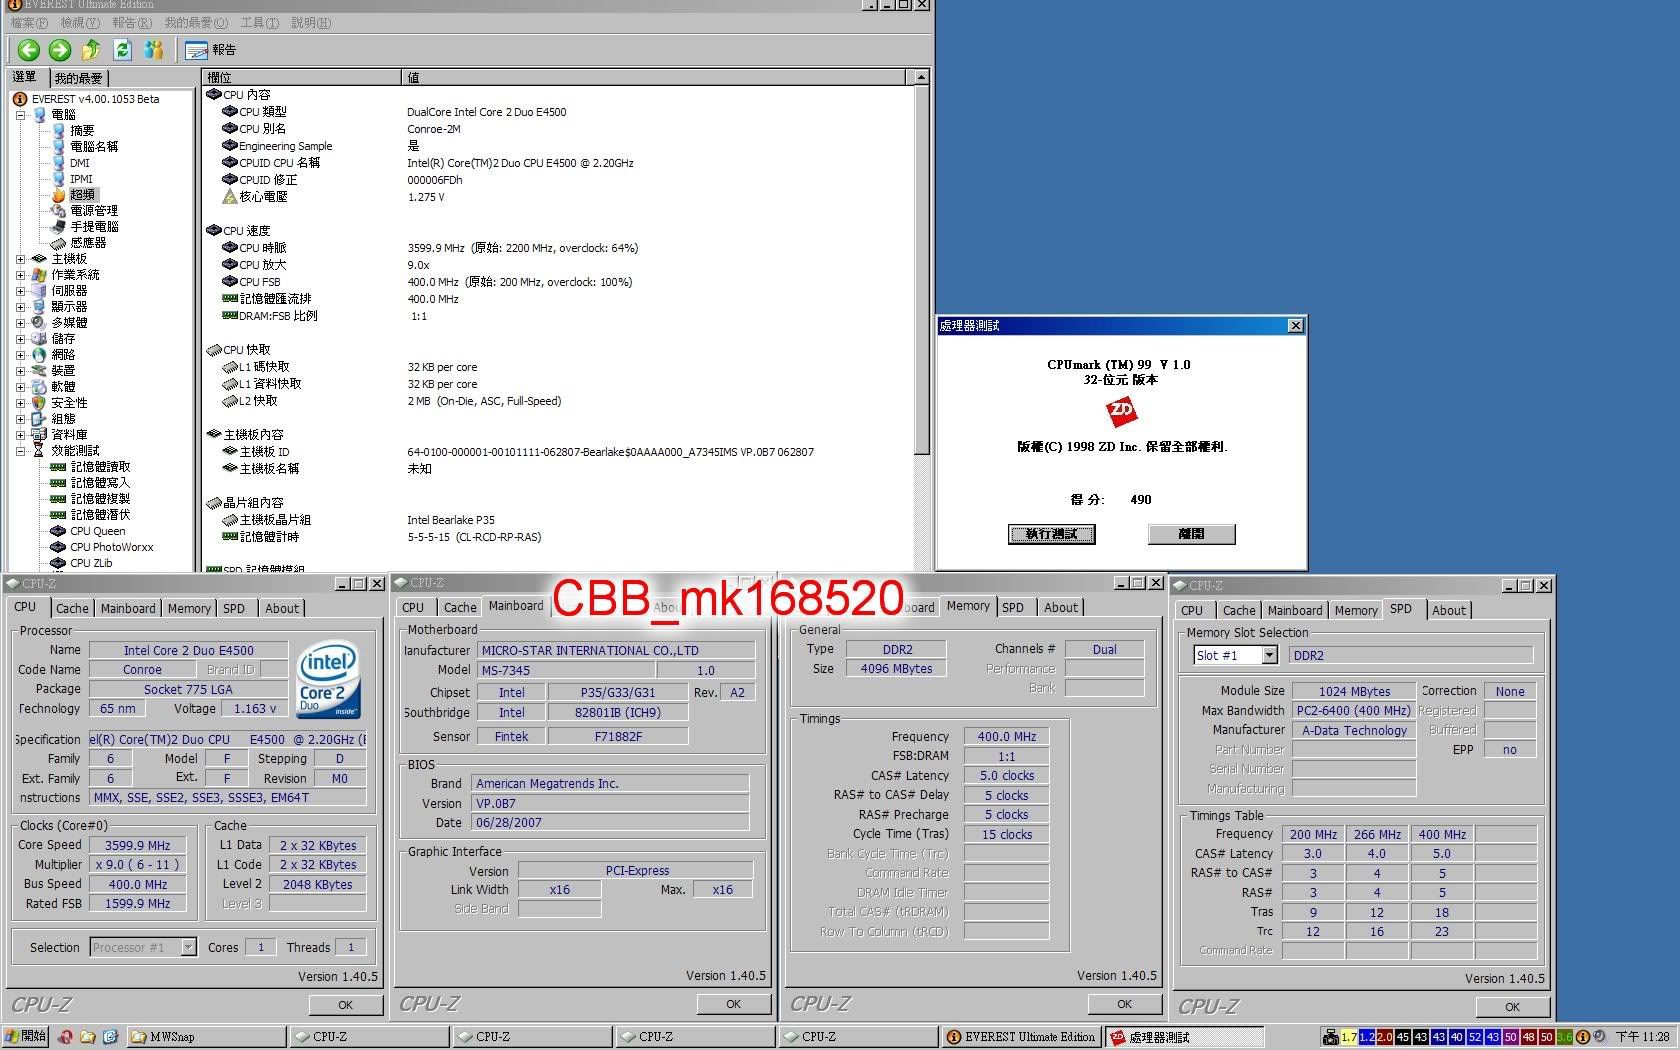Click OK in the CPU-Z Memory window
This screenshot has height=1050, width=1680.
[x=1124, y=1004]
